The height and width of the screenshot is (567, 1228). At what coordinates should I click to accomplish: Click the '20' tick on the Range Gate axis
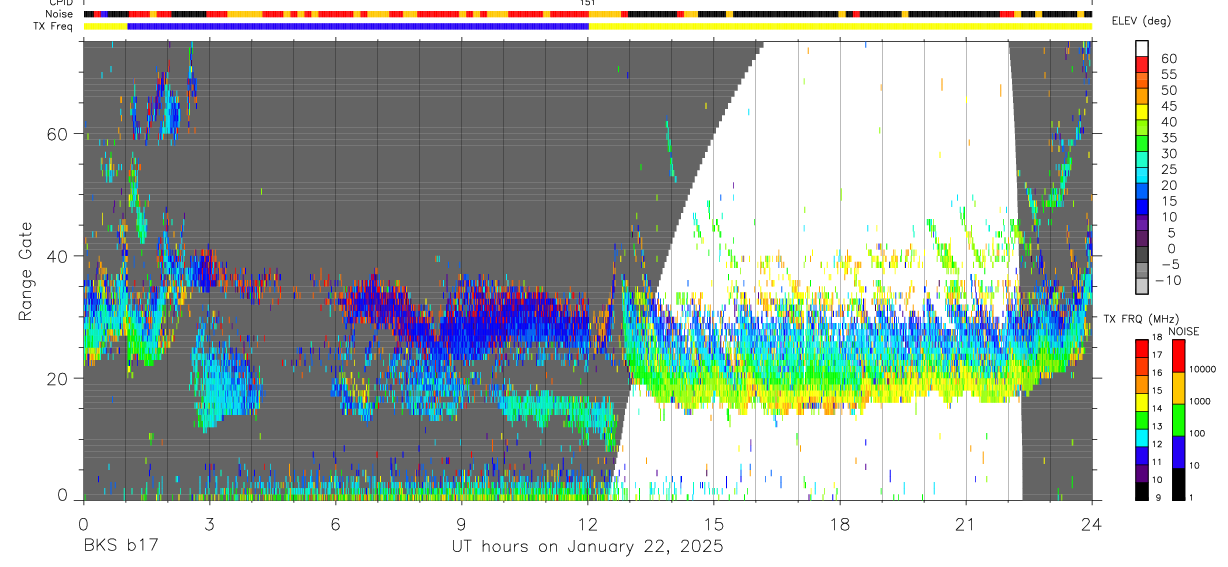(58, 378)
